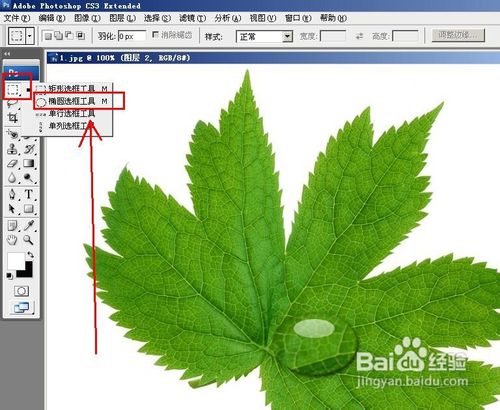Viewport: 500px width, 410px height.
Task: Open the 文件(F) menu
Action: 17,18
